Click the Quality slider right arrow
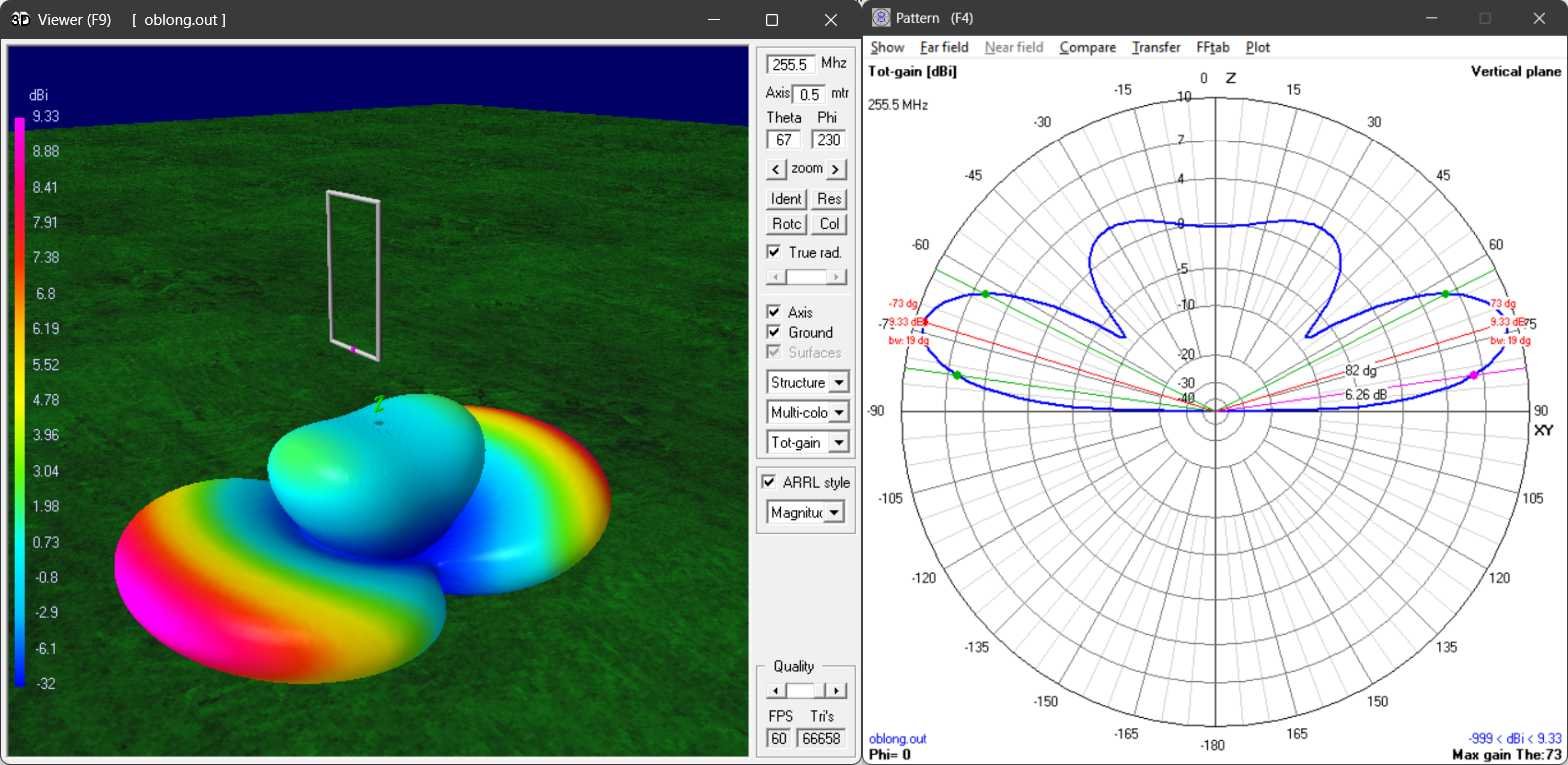 click(837, 691)
